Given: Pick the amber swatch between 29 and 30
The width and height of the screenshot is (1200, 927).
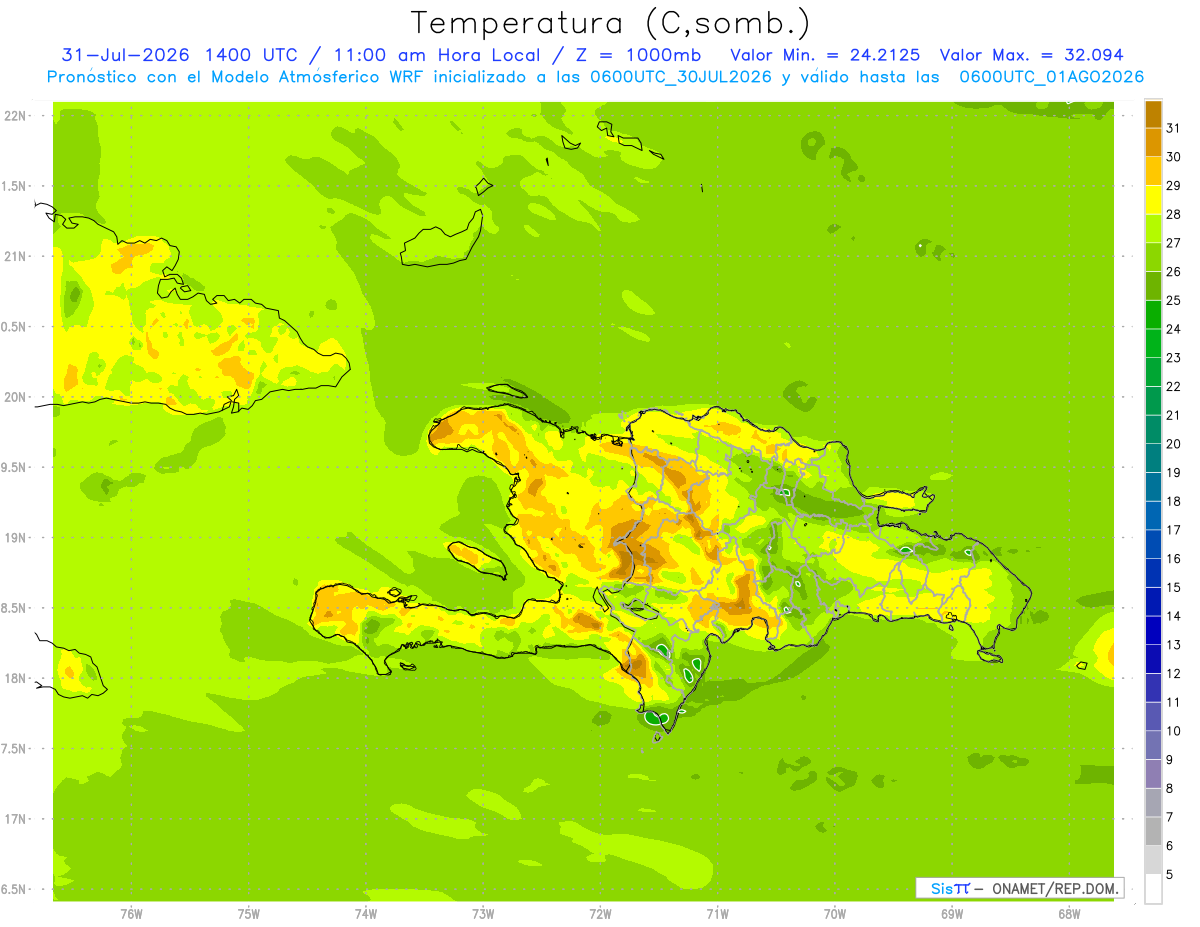Looking at the screenshot, I should click(1153, 172).
